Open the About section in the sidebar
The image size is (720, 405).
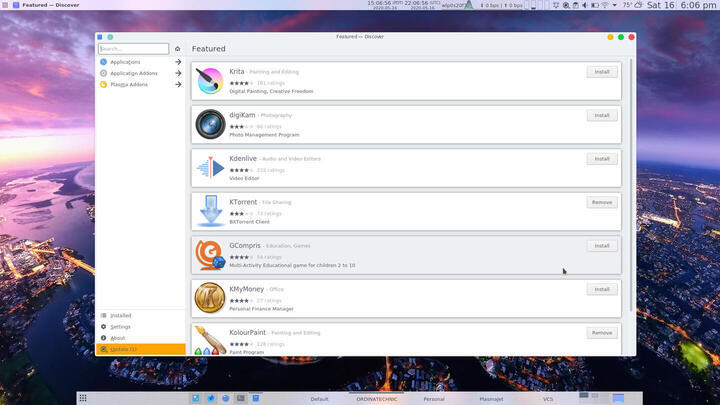[141, 338]
